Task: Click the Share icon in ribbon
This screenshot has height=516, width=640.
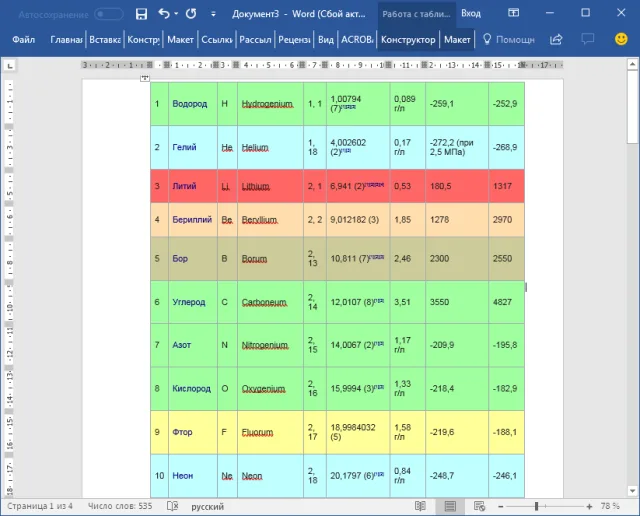Action: [556, 40]
